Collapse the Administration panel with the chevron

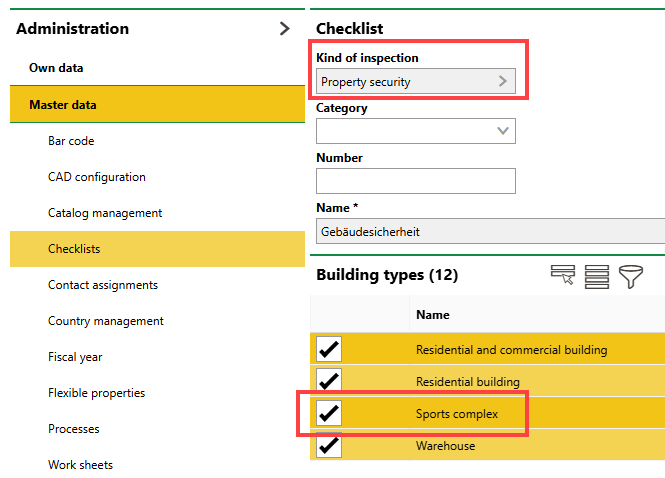[x=285, y=29]
